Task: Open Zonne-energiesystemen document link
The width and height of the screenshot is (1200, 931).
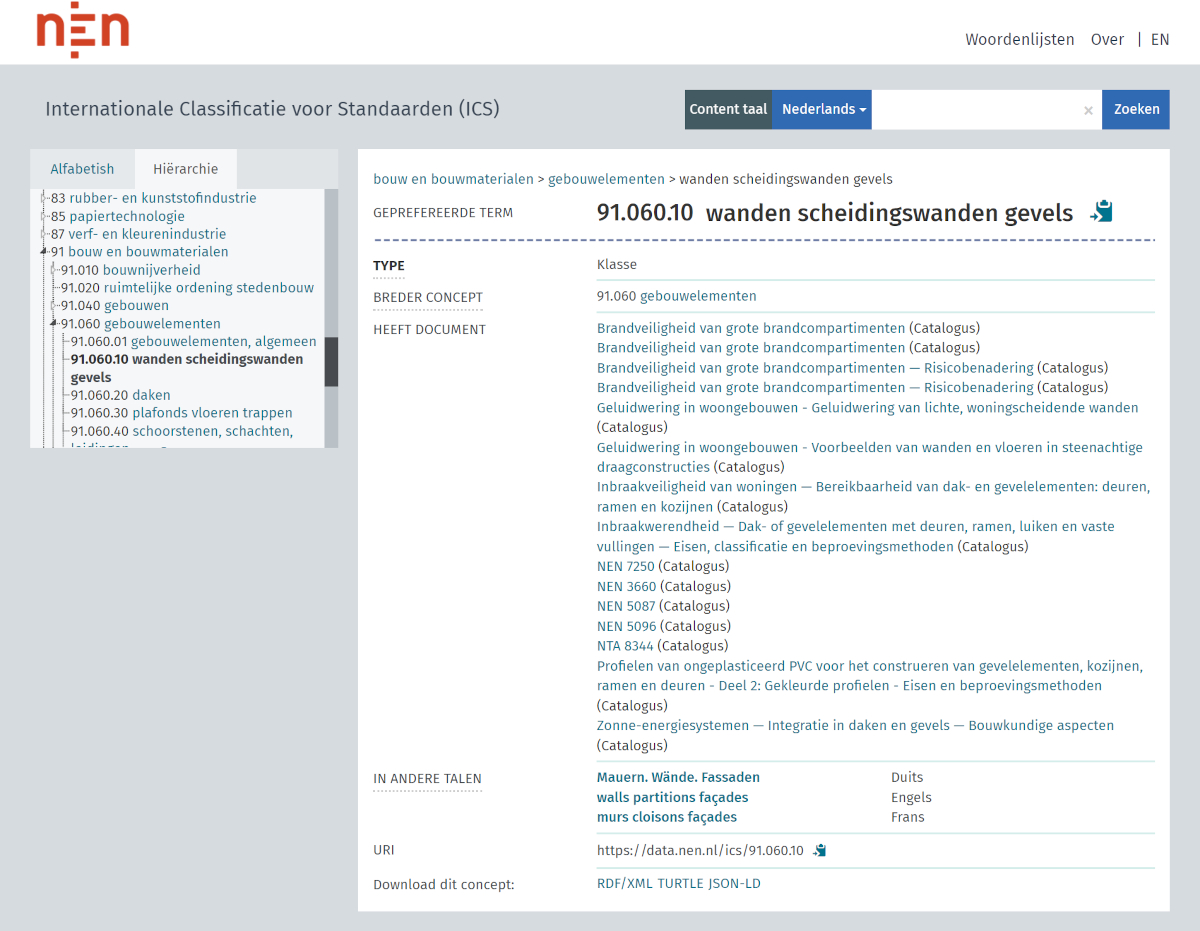Action: [x=855, y=726]
